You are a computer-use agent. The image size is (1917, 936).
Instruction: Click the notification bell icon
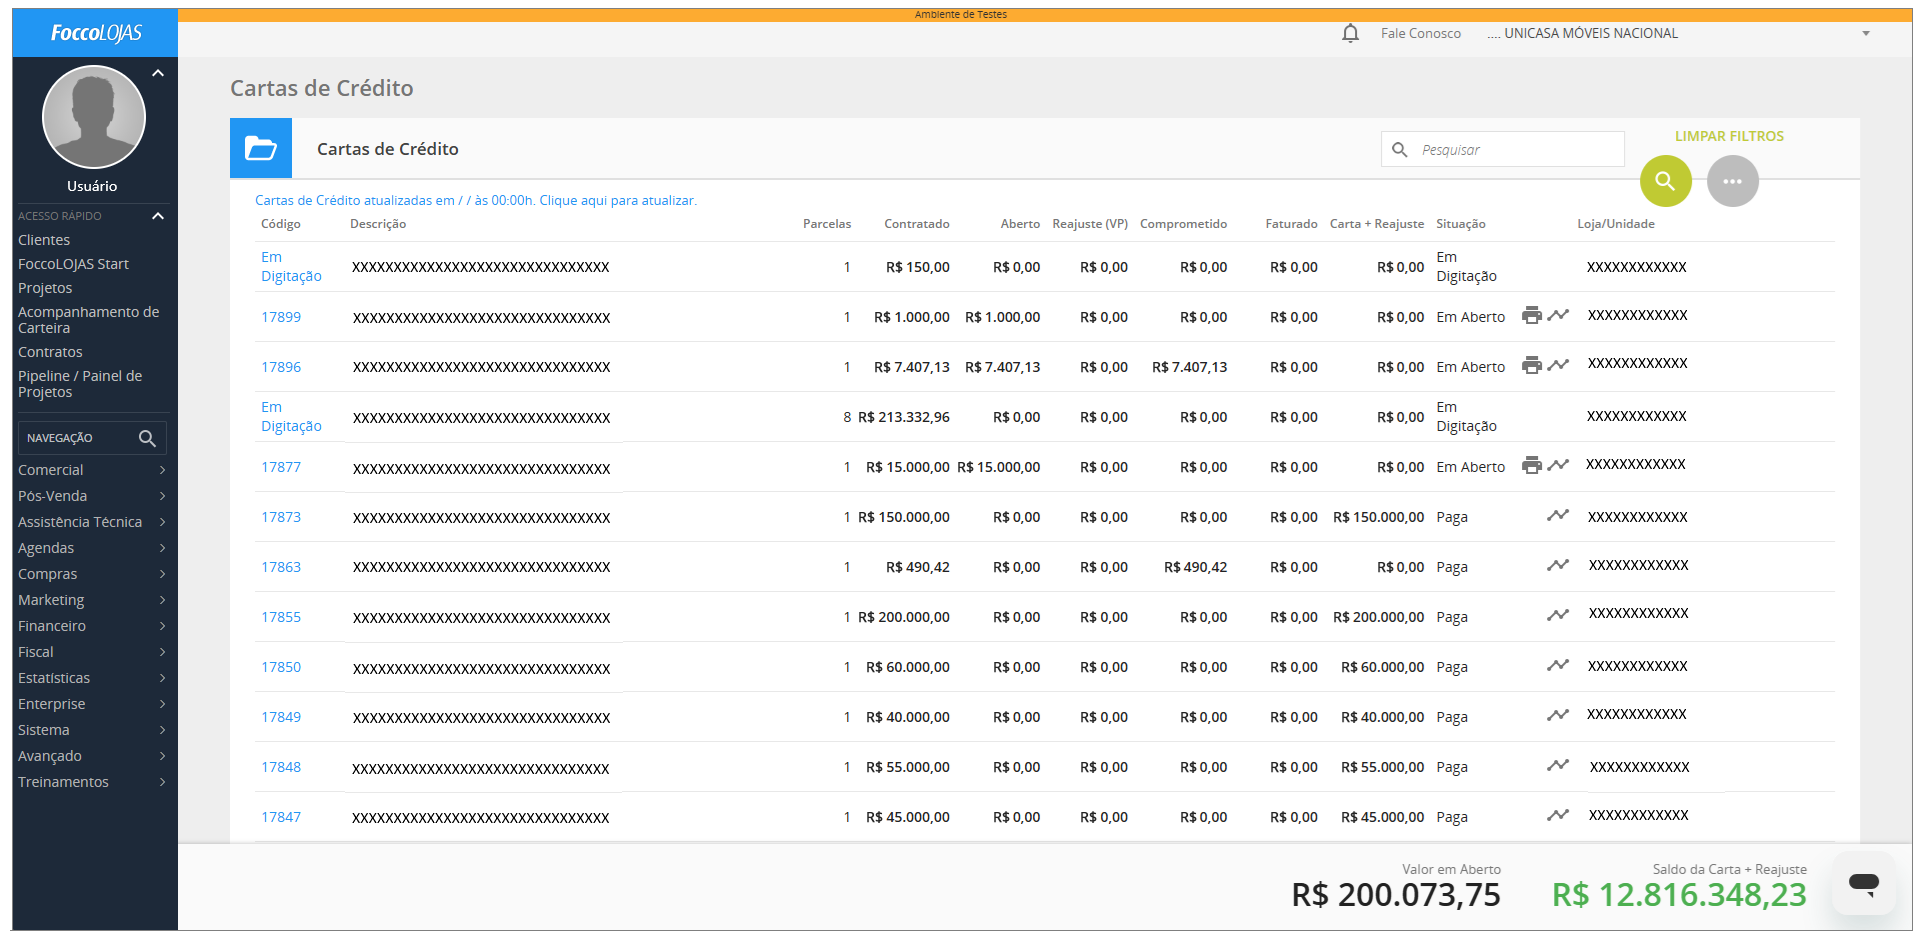pos(1350,34)
